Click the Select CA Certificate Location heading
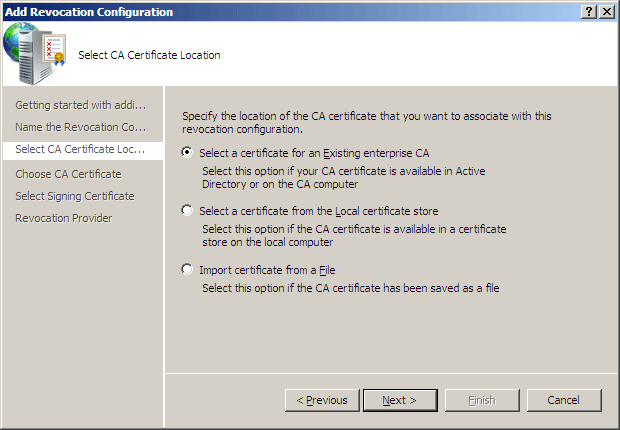Screen dimensions: 620x430 (x=149, y=55)
